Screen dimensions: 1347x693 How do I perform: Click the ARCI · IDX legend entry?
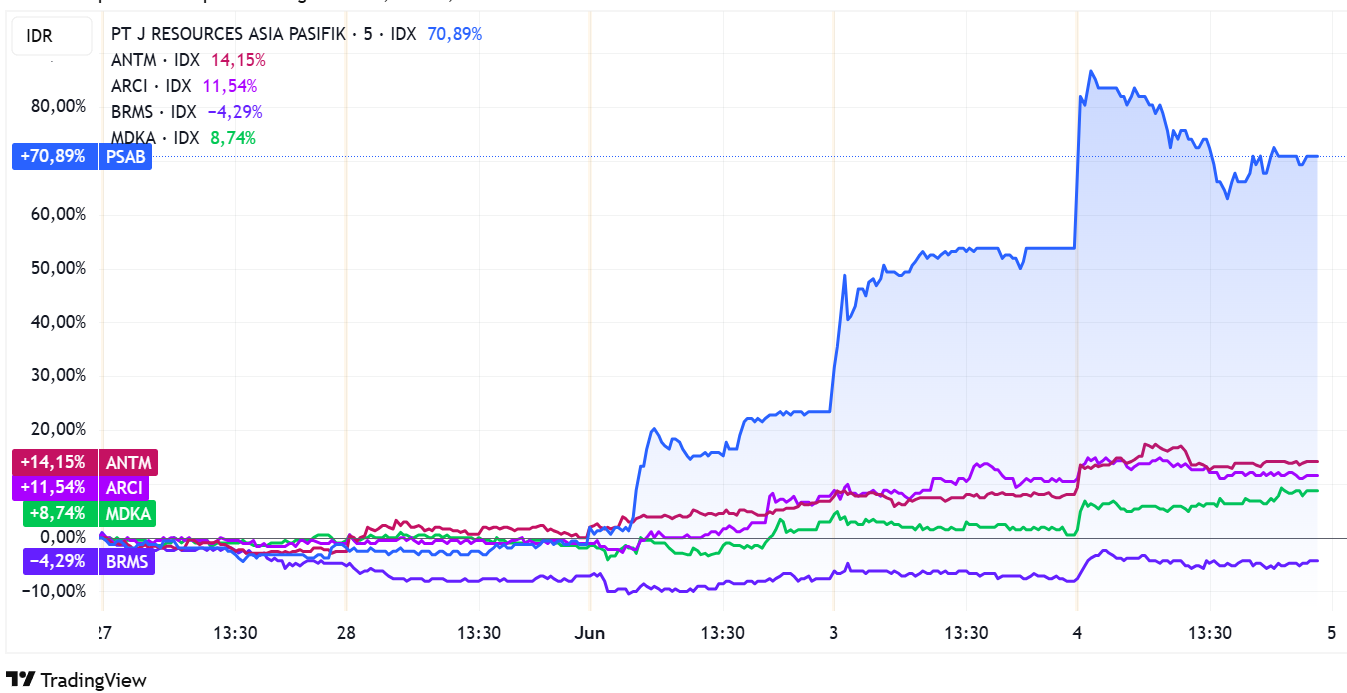click(x=151, y=86)
